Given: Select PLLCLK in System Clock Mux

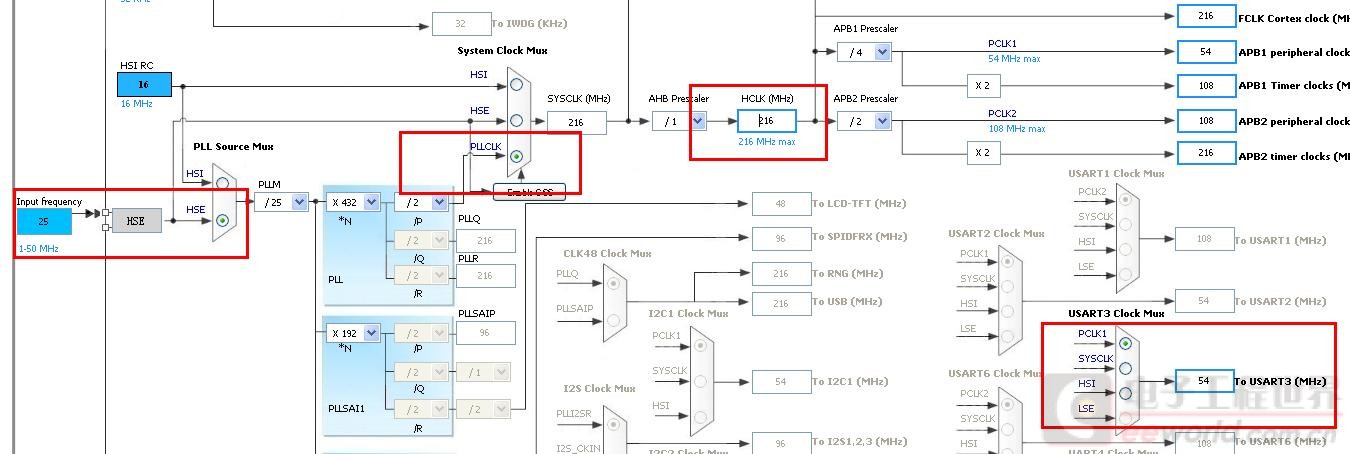Looking at the screenshot, I should tap(516, 156).
